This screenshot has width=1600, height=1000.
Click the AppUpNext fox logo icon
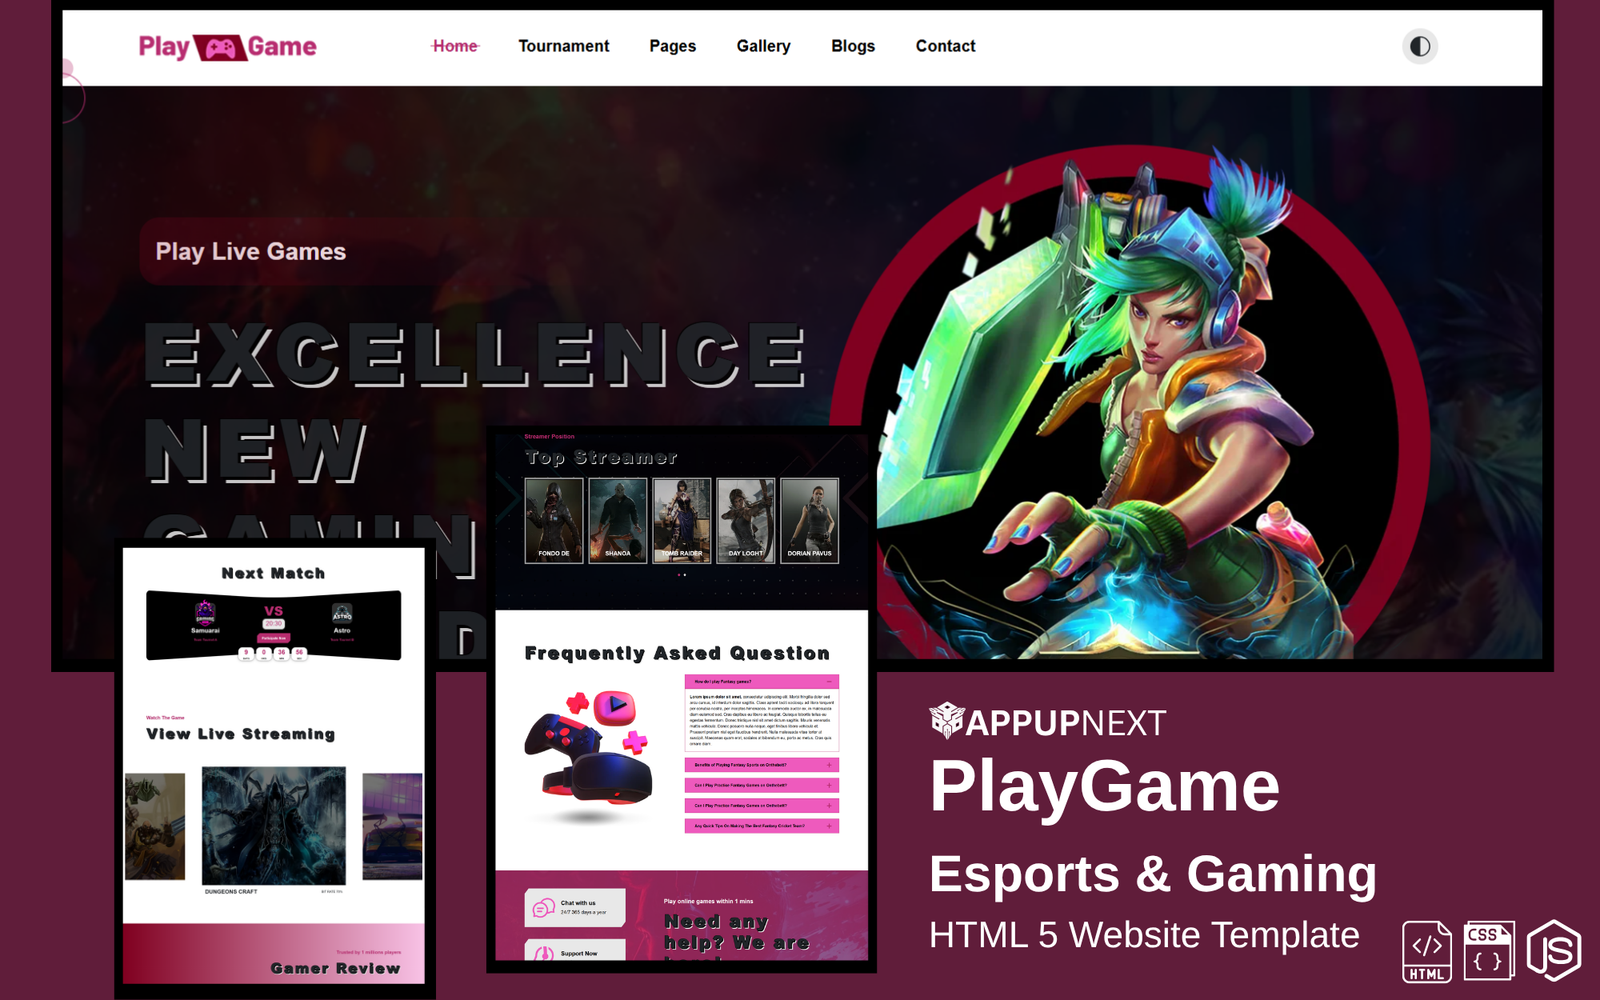(x=946, y=720)
